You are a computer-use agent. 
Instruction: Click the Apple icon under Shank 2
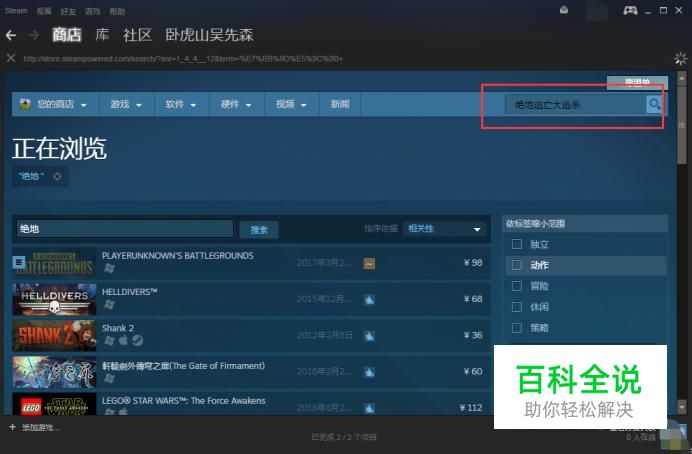click(x=123, y=340)
